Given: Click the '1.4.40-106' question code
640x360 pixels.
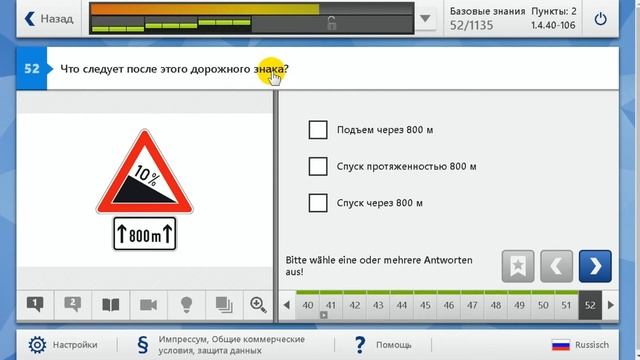Looking at the screenshot, I should pos(553,25).
